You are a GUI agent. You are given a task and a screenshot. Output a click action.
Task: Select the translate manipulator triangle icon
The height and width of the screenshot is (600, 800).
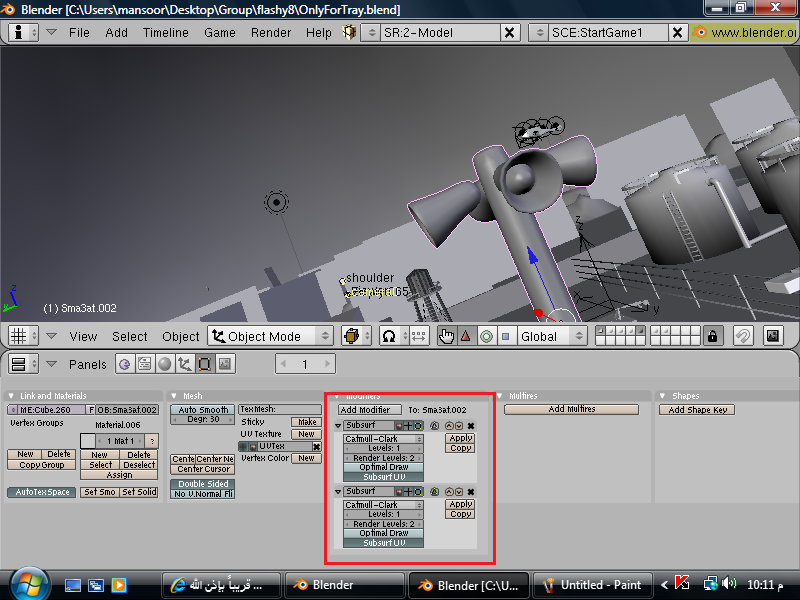[x=466, y=336]
